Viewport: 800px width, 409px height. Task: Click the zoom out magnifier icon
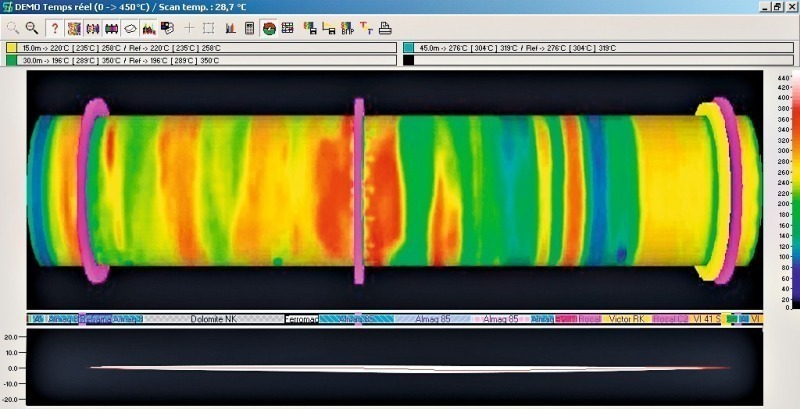tap(31, 28)
